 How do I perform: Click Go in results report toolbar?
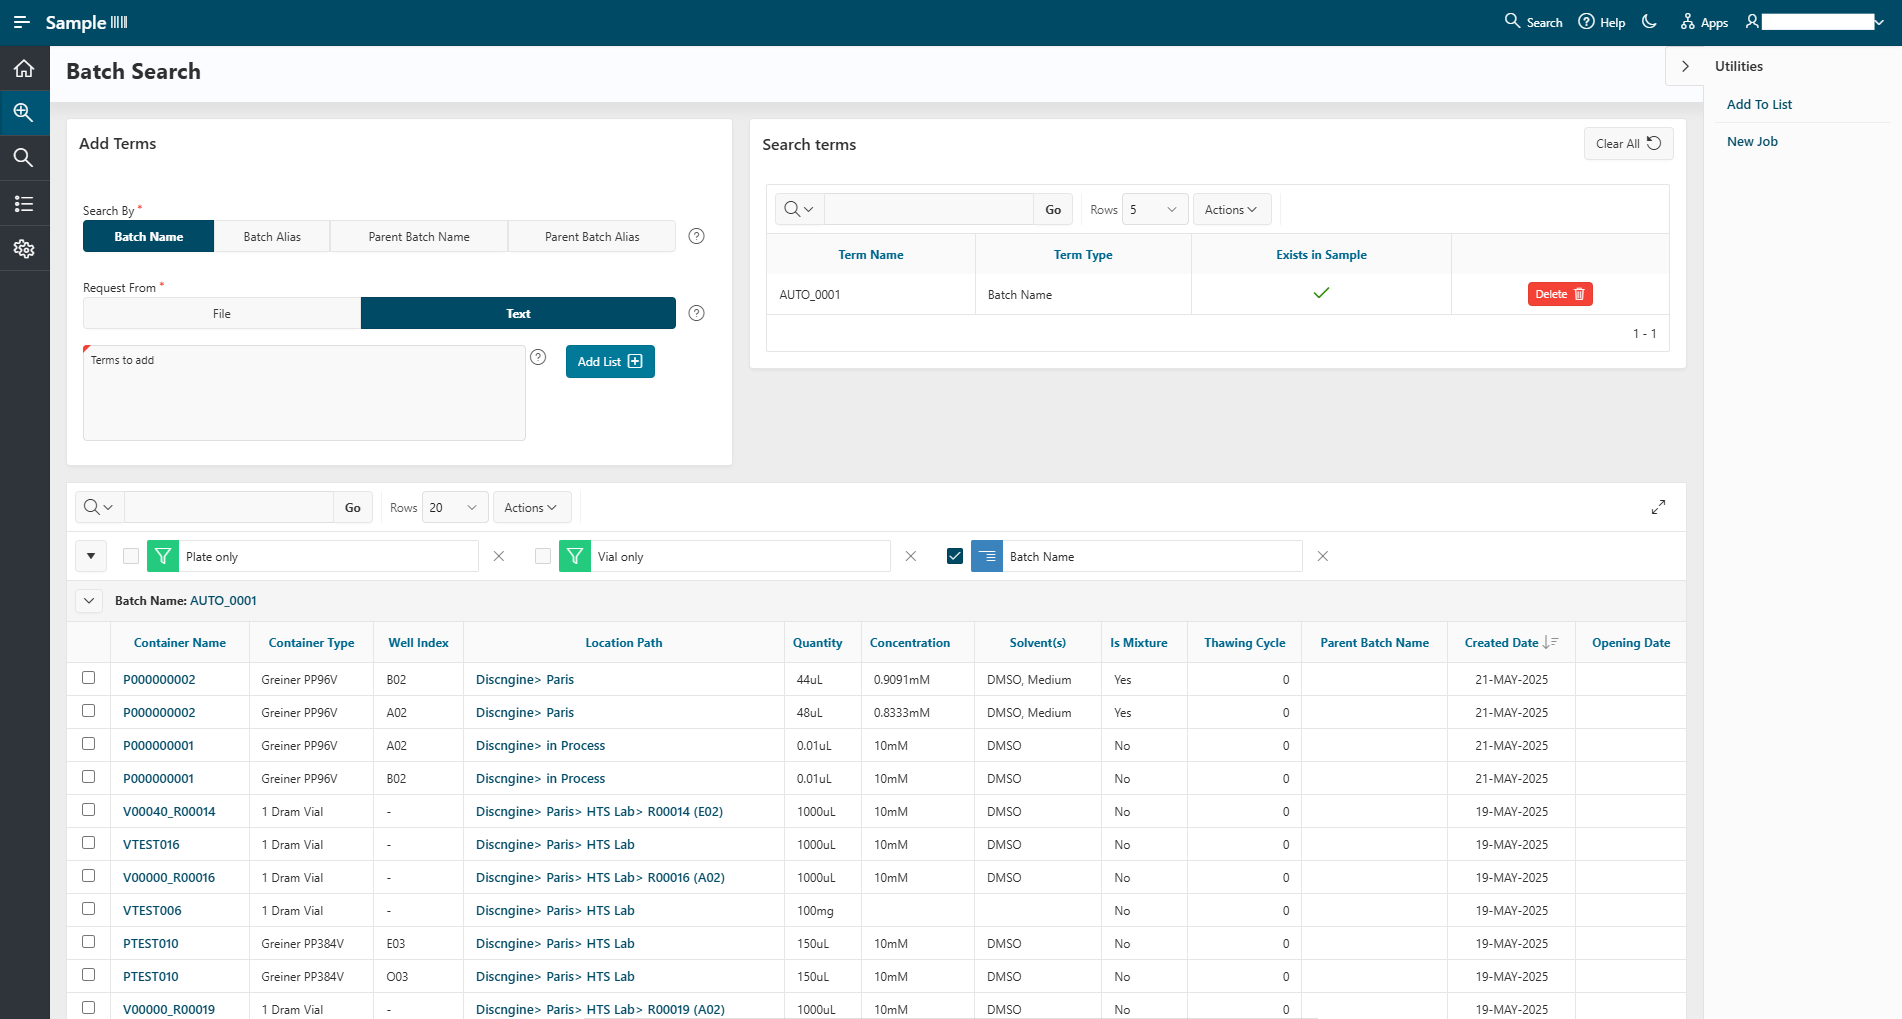[353, 507]
